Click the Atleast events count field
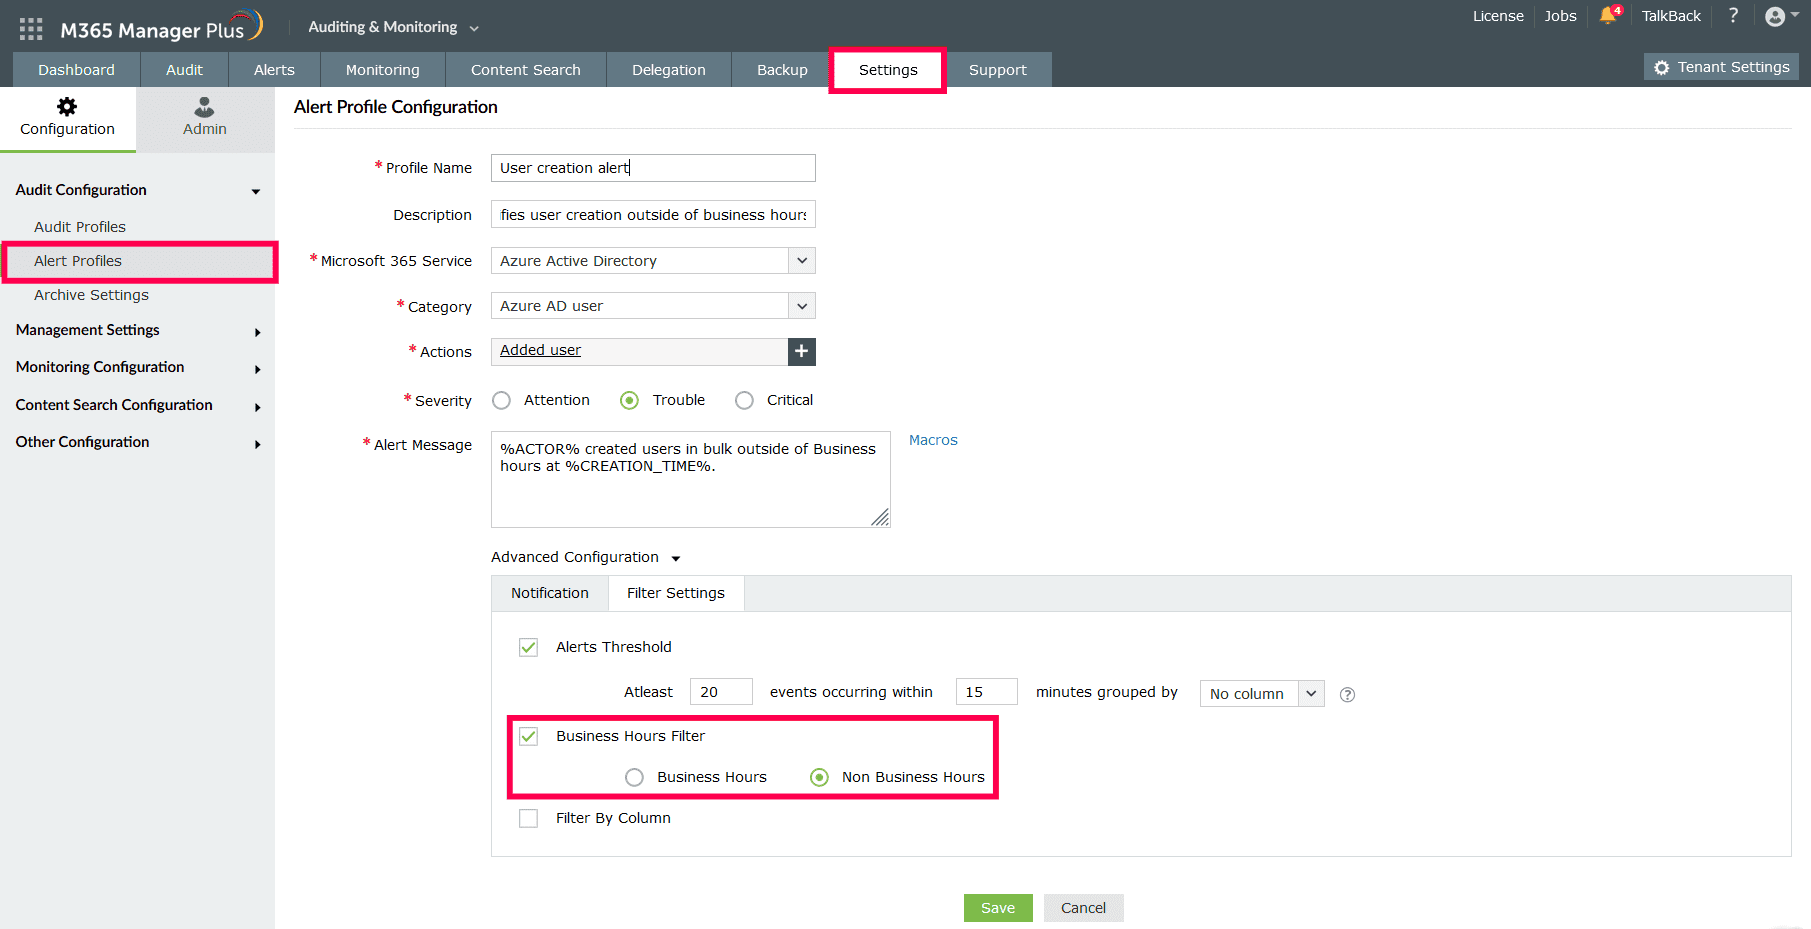Image resolution: width=1811 pixels, height=929 pixels. 721,692
